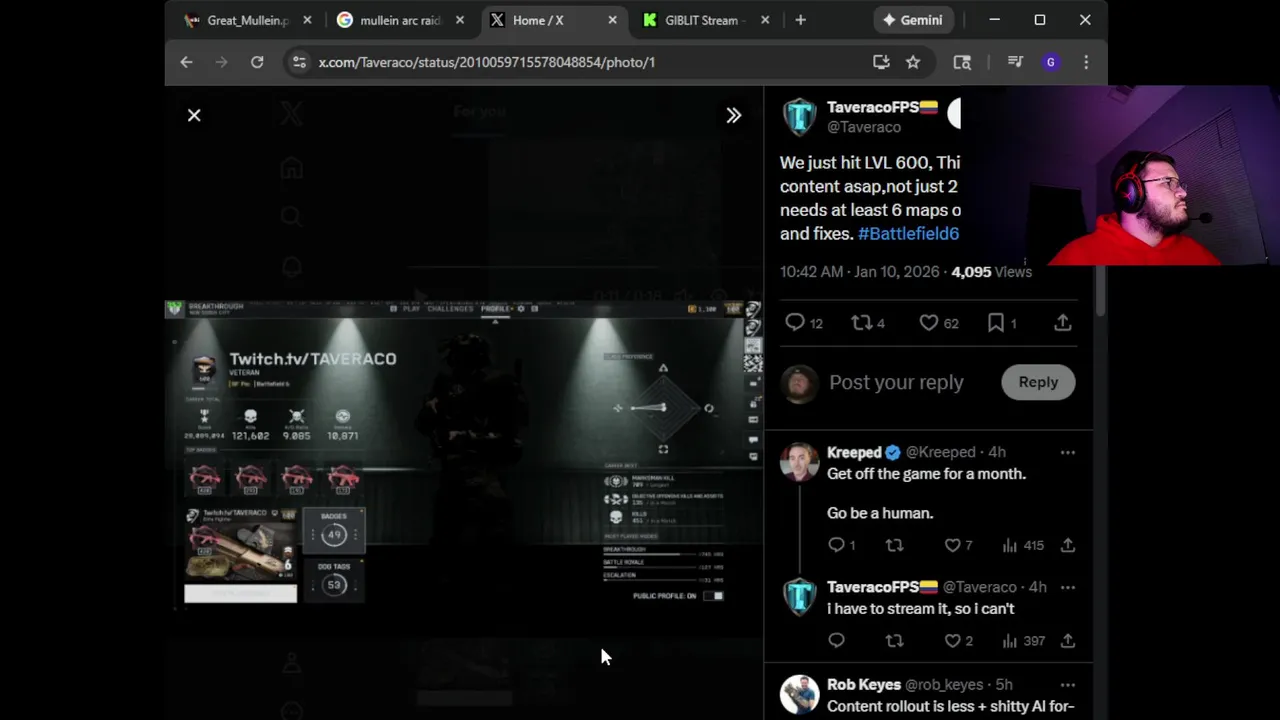Screen dimensions: 1280x720
Task: Close the mullein arc raid tab
Action: (x=461, y=20)
